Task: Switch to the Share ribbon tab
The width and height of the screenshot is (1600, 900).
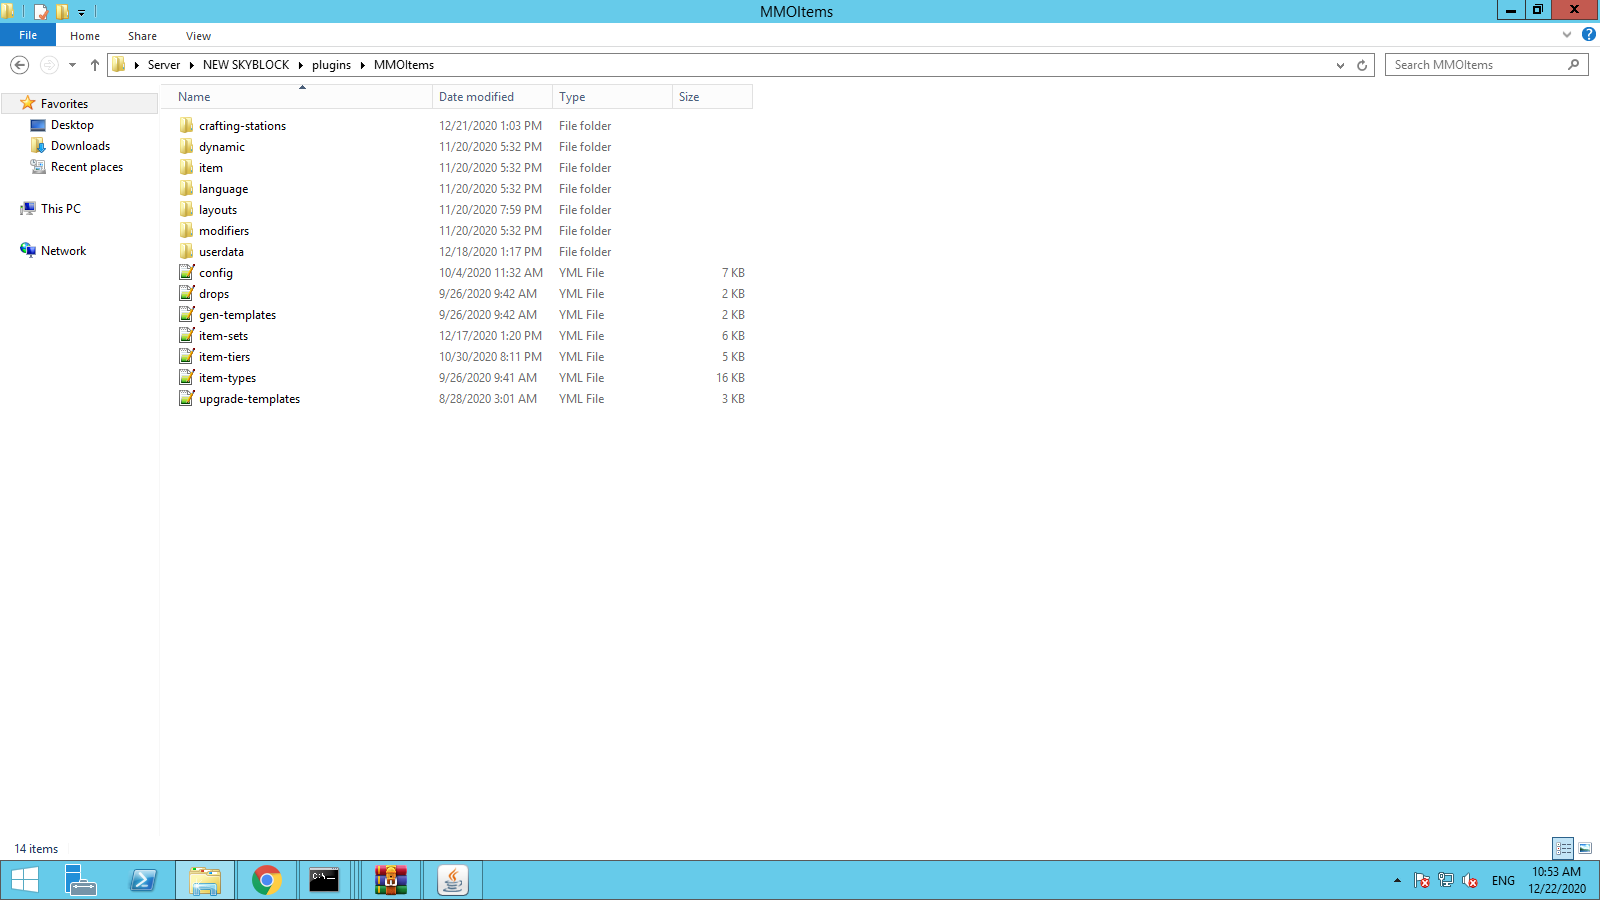Action: pyautogui.click(x=142, y=36)
